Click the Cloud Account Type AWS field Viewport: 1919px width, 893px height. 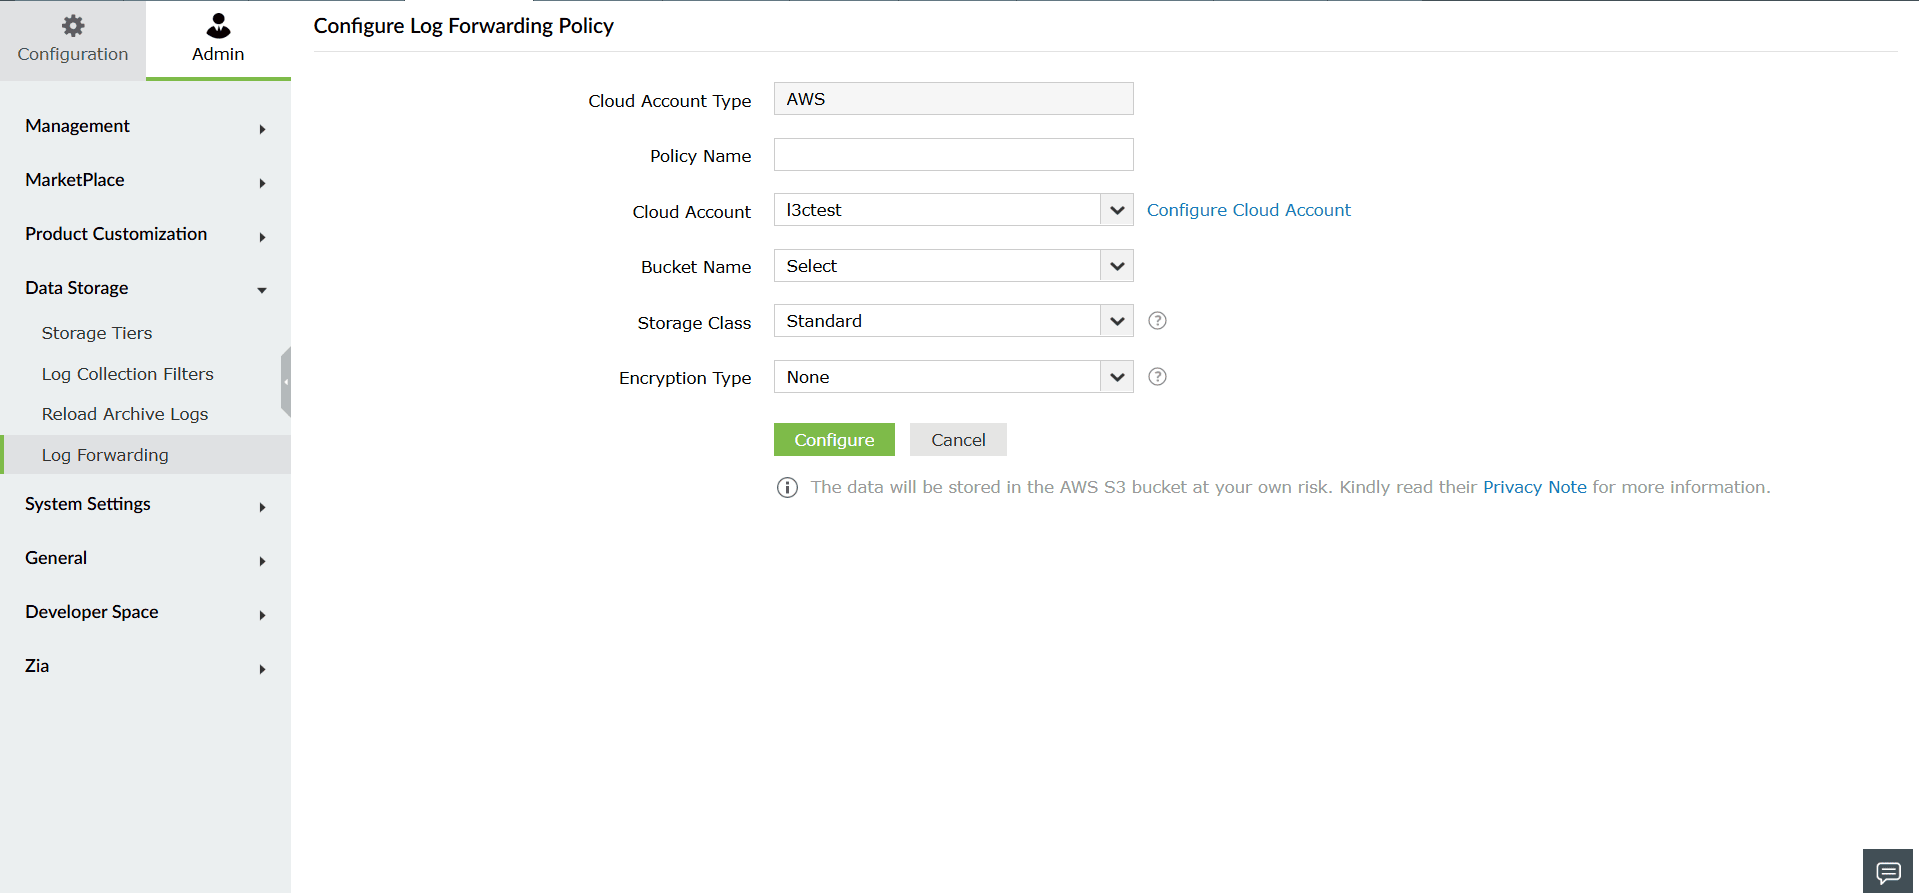coord(953,99)
